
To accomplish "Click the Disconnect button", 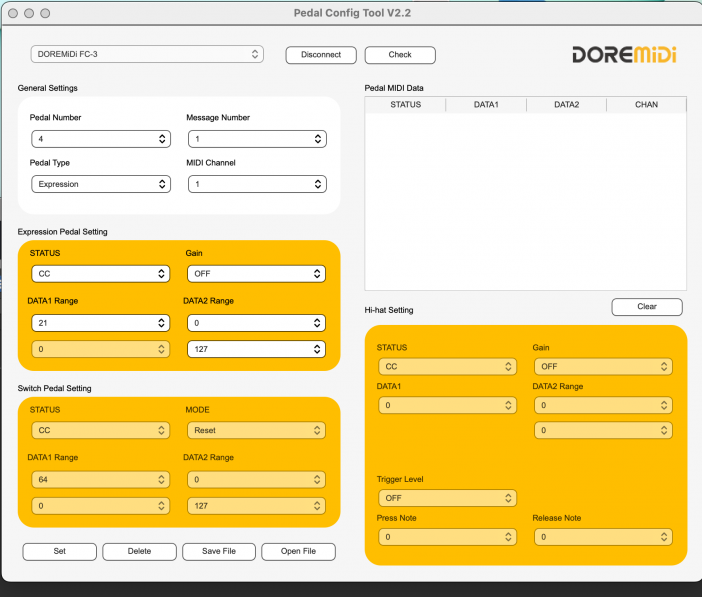I will [321, 55].
